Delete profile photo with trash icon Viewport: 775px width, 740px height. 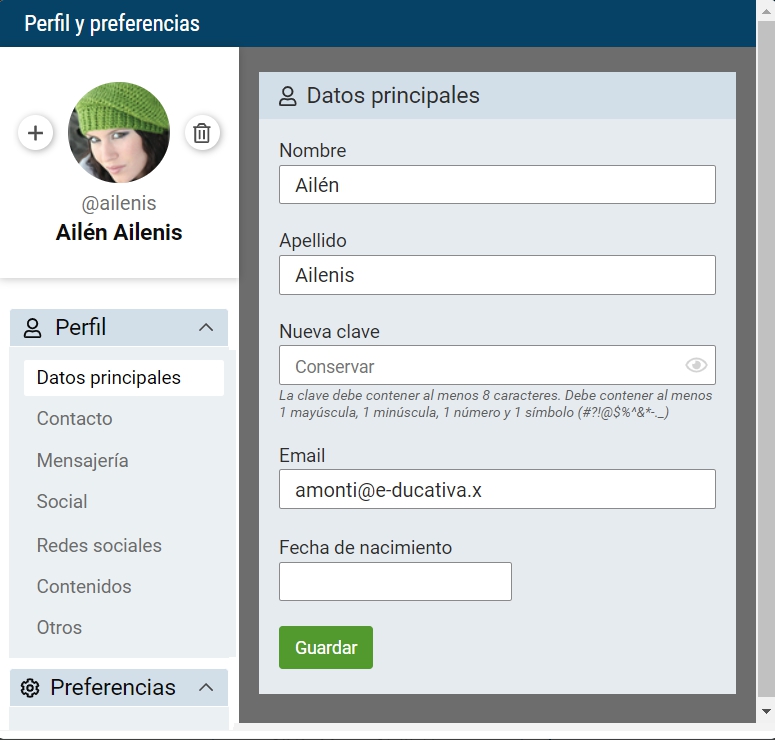(x=202, y=133)
